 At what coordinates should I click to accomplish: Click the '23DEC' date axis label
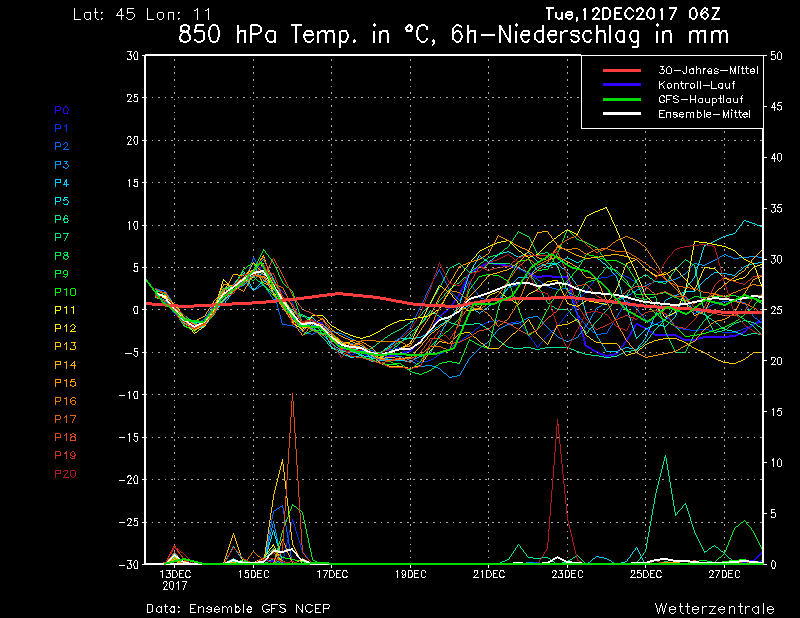point(567,574)
